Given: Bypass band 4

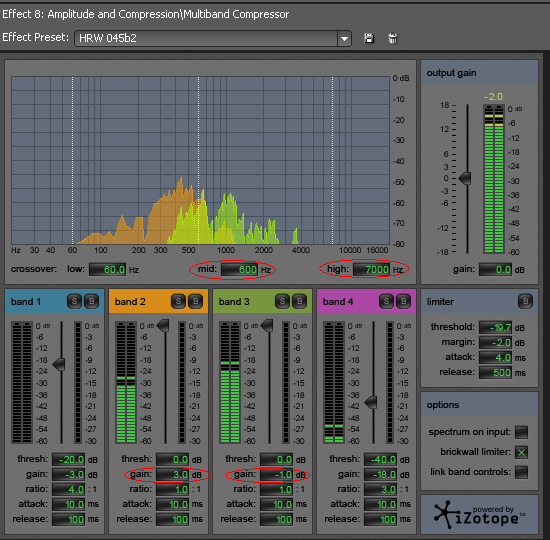Looking at the screenshot, I should click(x=403, y=301).
